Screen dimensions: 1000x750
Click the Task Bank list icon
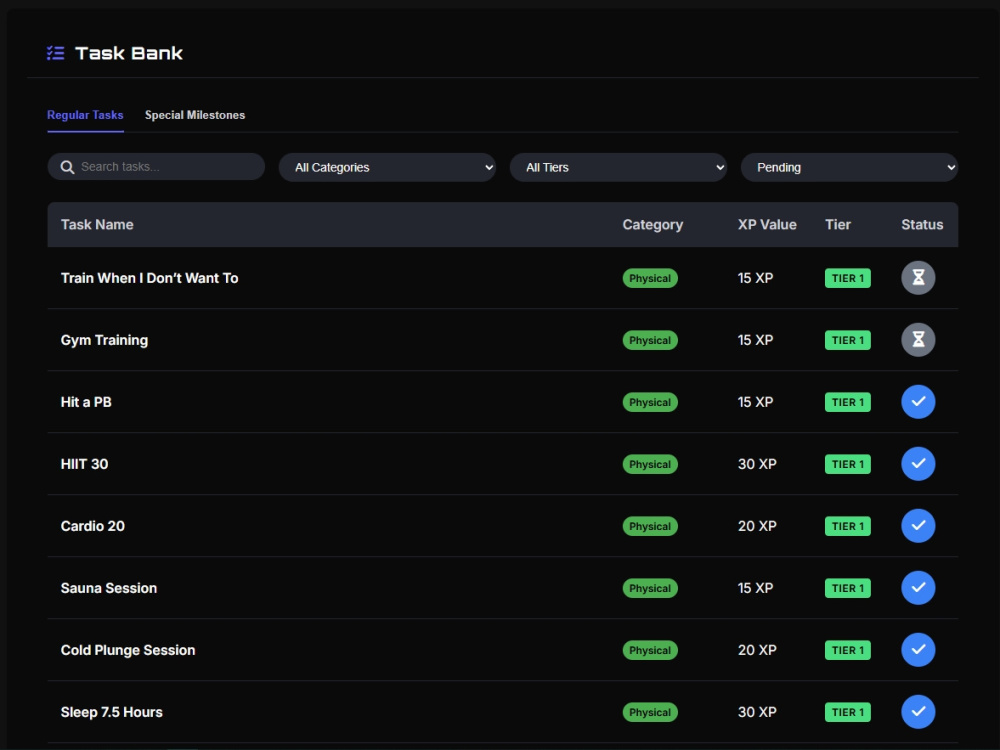point(55,53)
